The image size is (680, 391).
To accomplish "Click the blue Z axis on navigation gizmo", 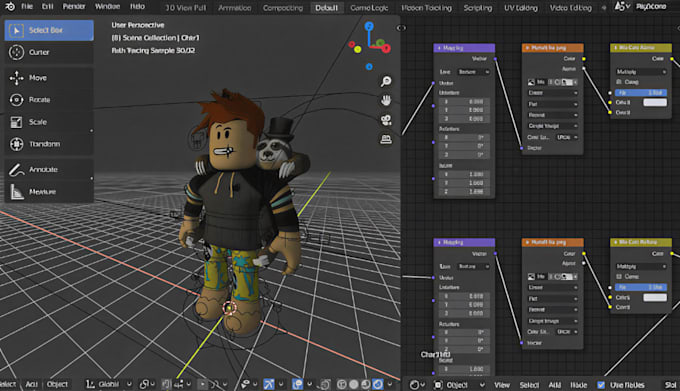I will (x=369, y=26).
